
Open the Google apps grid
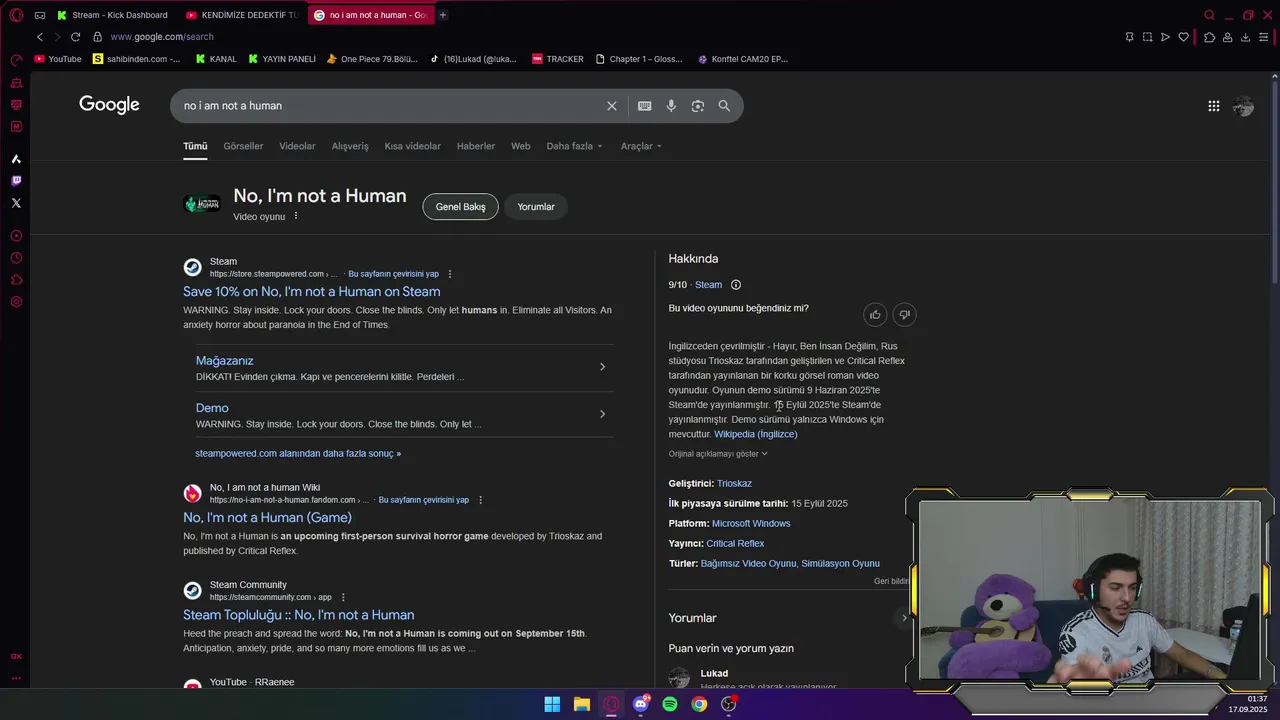(1213, 106)
